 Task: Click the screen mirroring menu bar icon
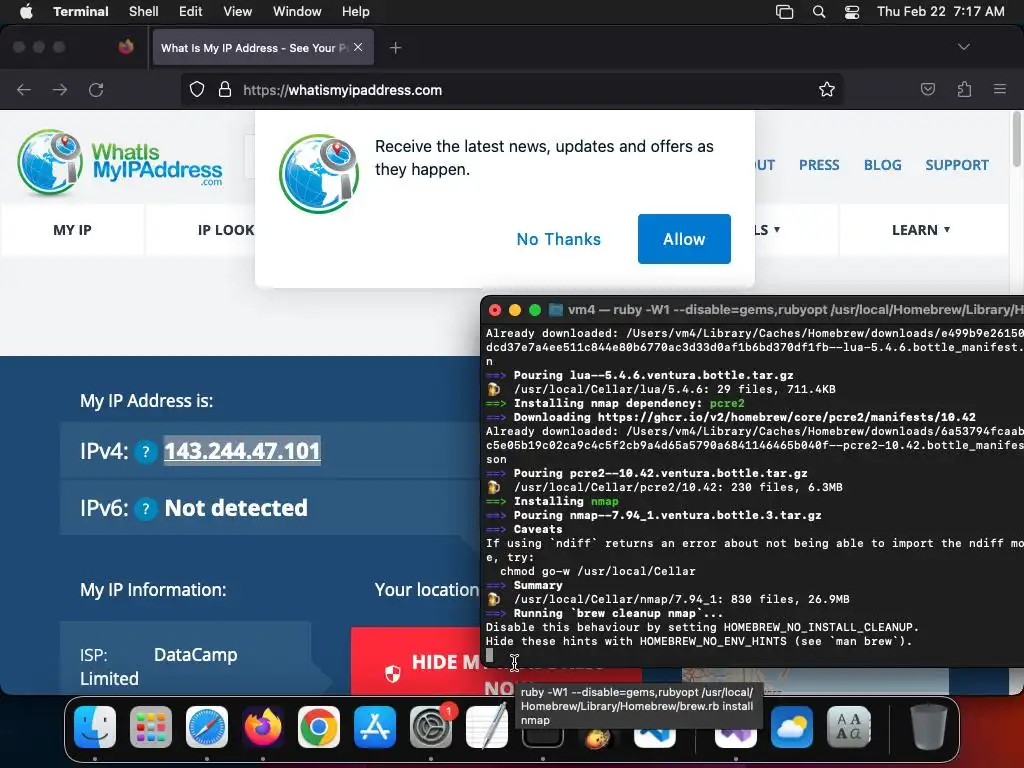(x=784, y=11)
